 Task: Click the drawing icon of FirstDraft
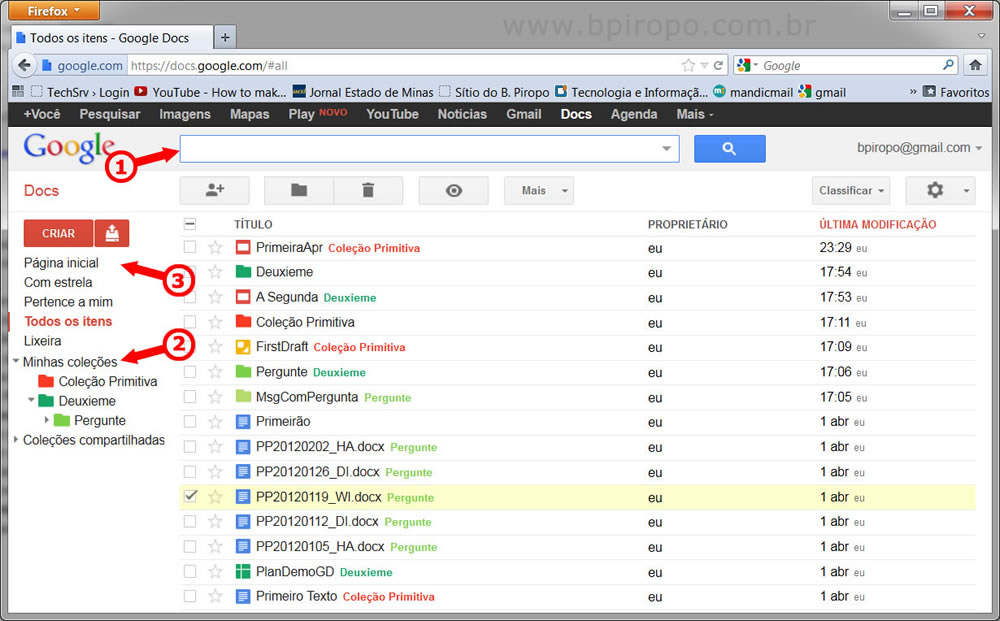coord(243,347)
